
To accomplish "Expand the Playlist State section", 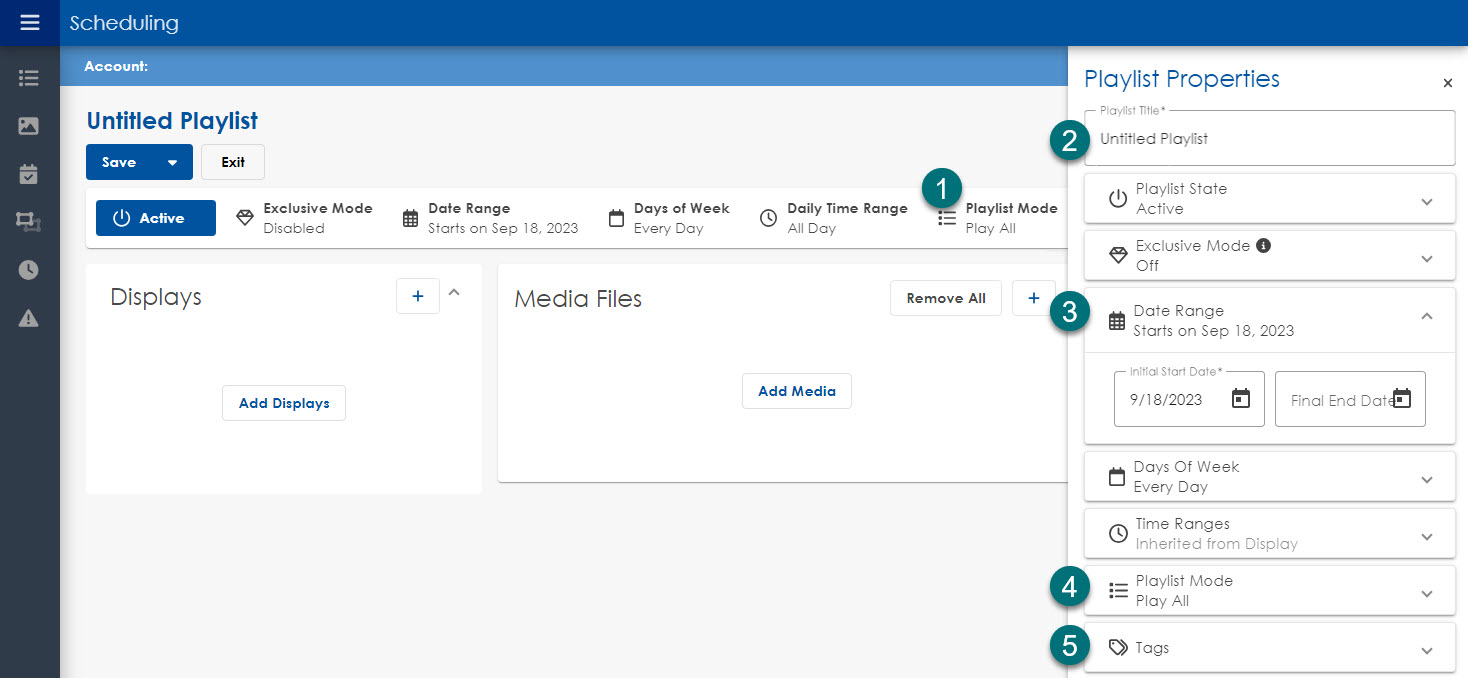I will (1426, 201).
